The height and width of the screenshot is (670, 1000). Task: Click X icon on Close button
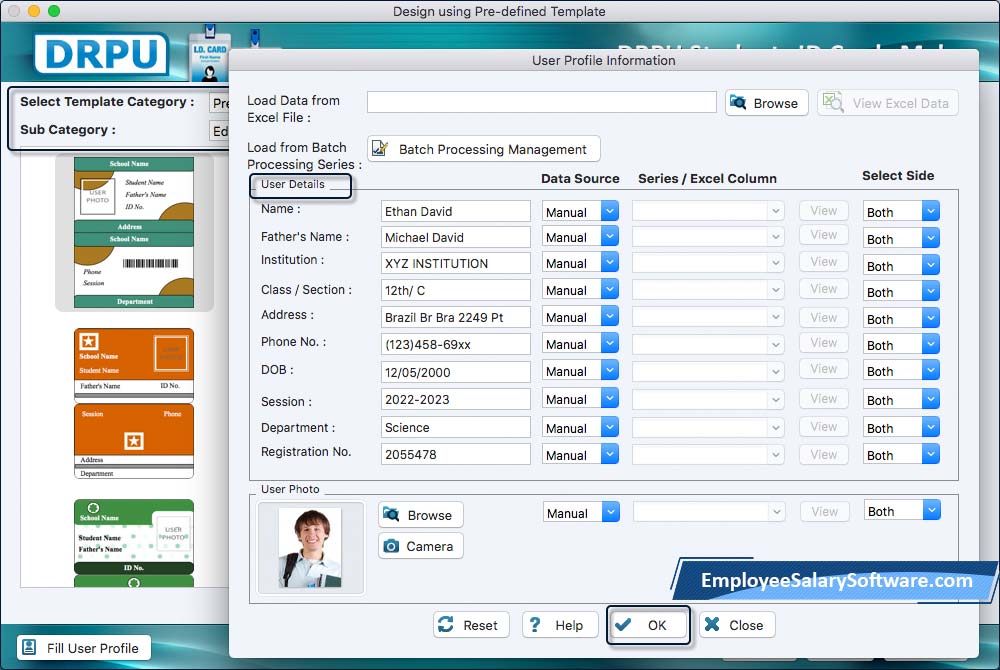712,624
